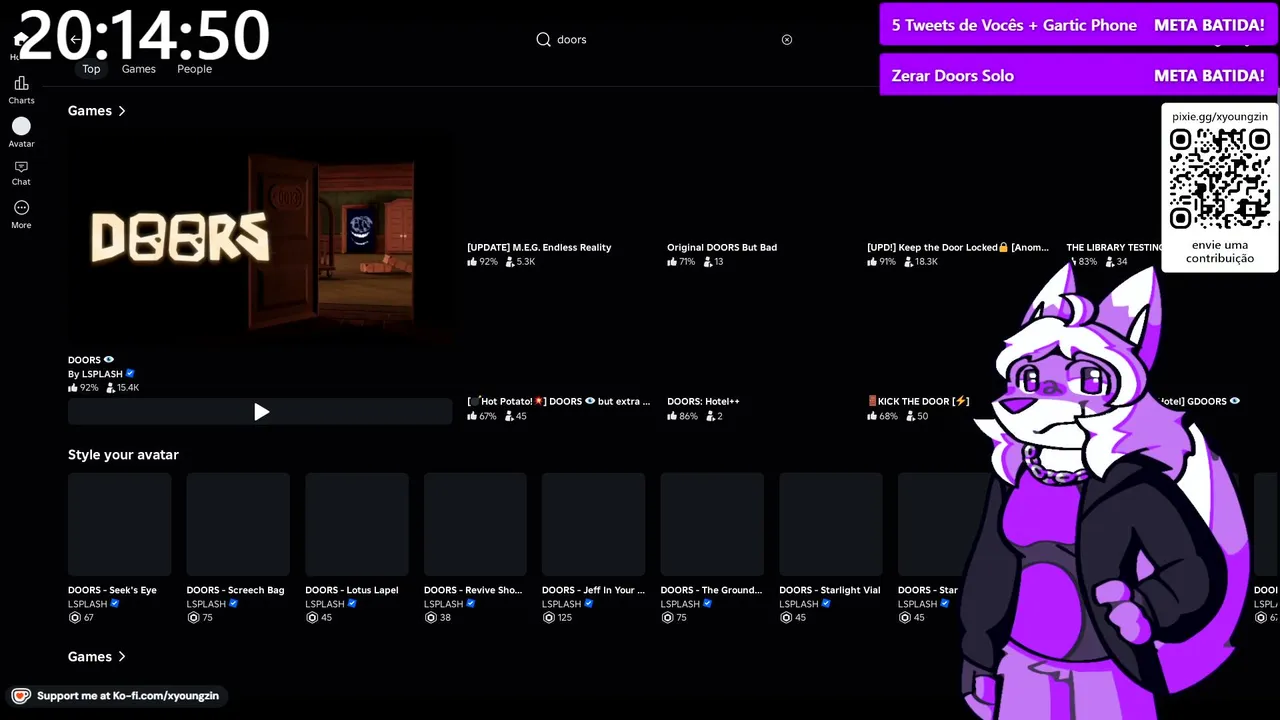Select the "DOORS - Jeff In Your..." item thumbnail
The width and height of the screenshot is (1280, 720).
coord(594,525)
